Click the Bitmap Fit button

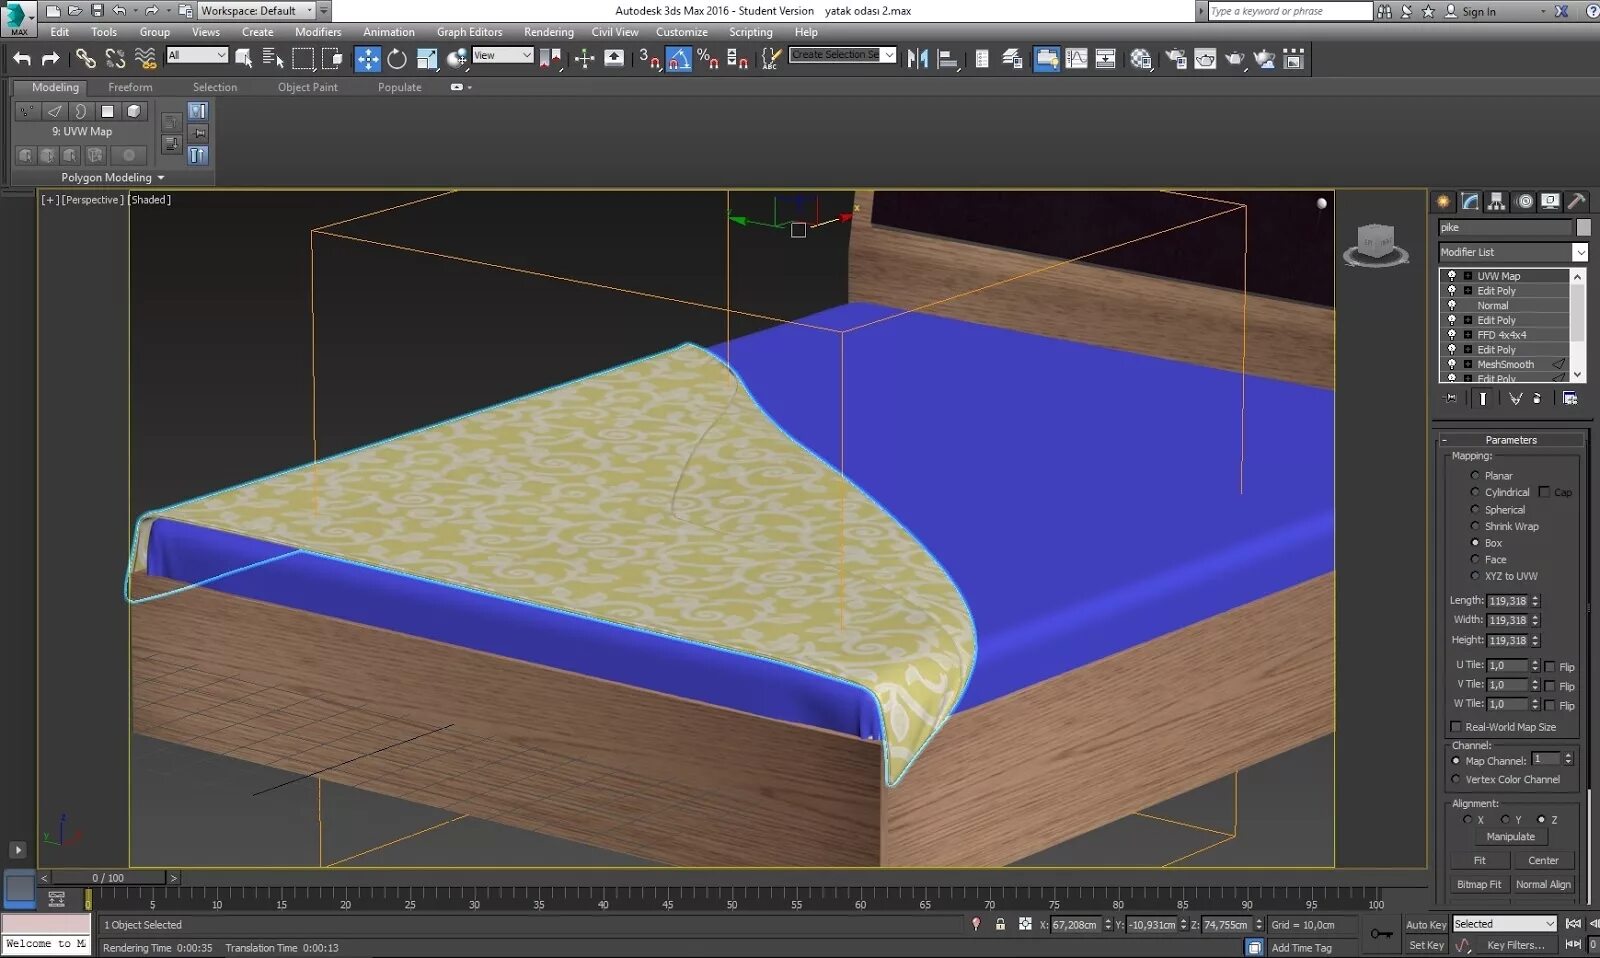(x=1479, y=884)
